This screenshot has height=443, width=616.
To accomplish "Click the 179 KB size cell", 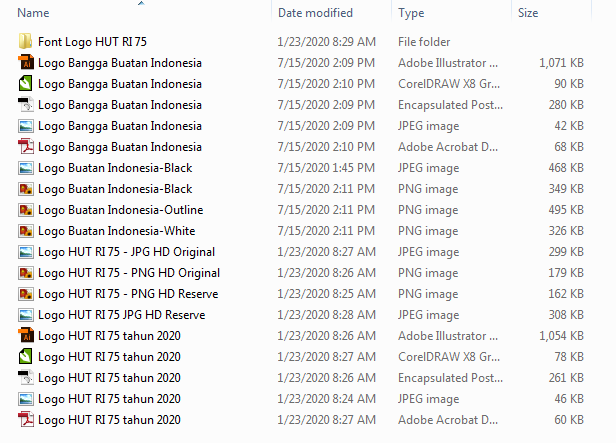I will (566, 273).
